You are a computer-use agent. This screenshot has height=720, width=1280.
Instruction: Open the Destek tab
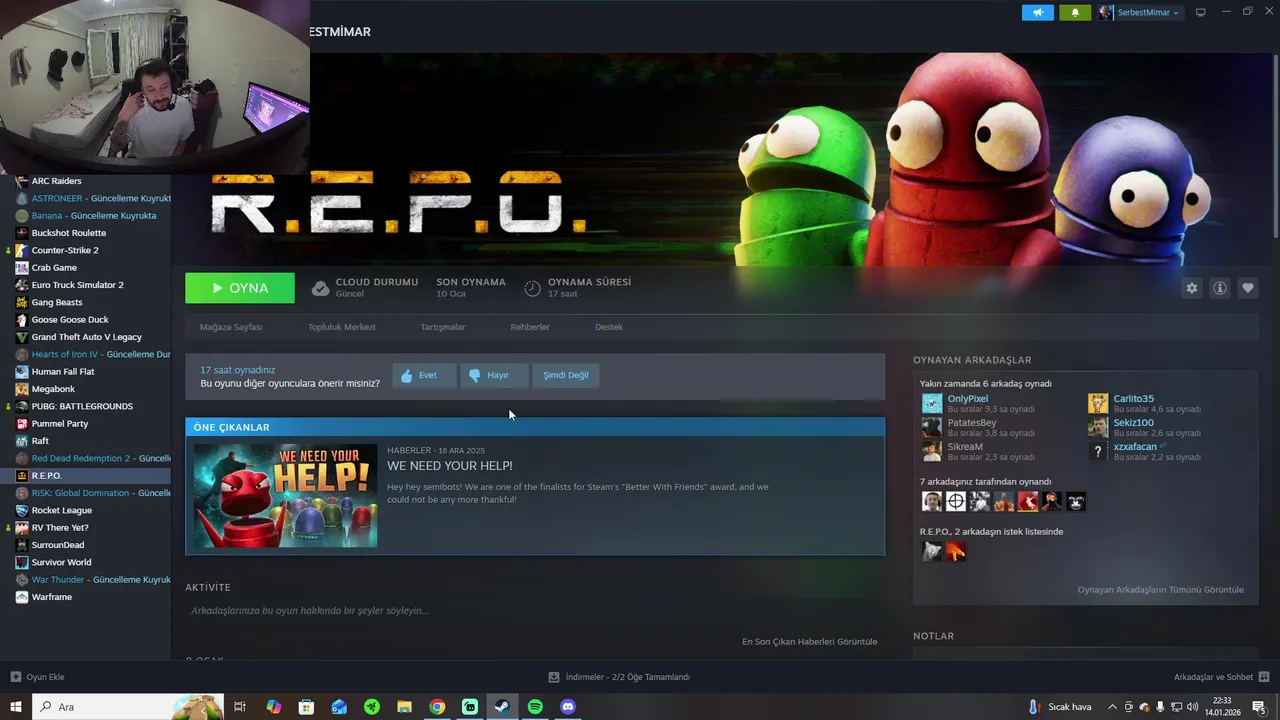coord(609,327)
